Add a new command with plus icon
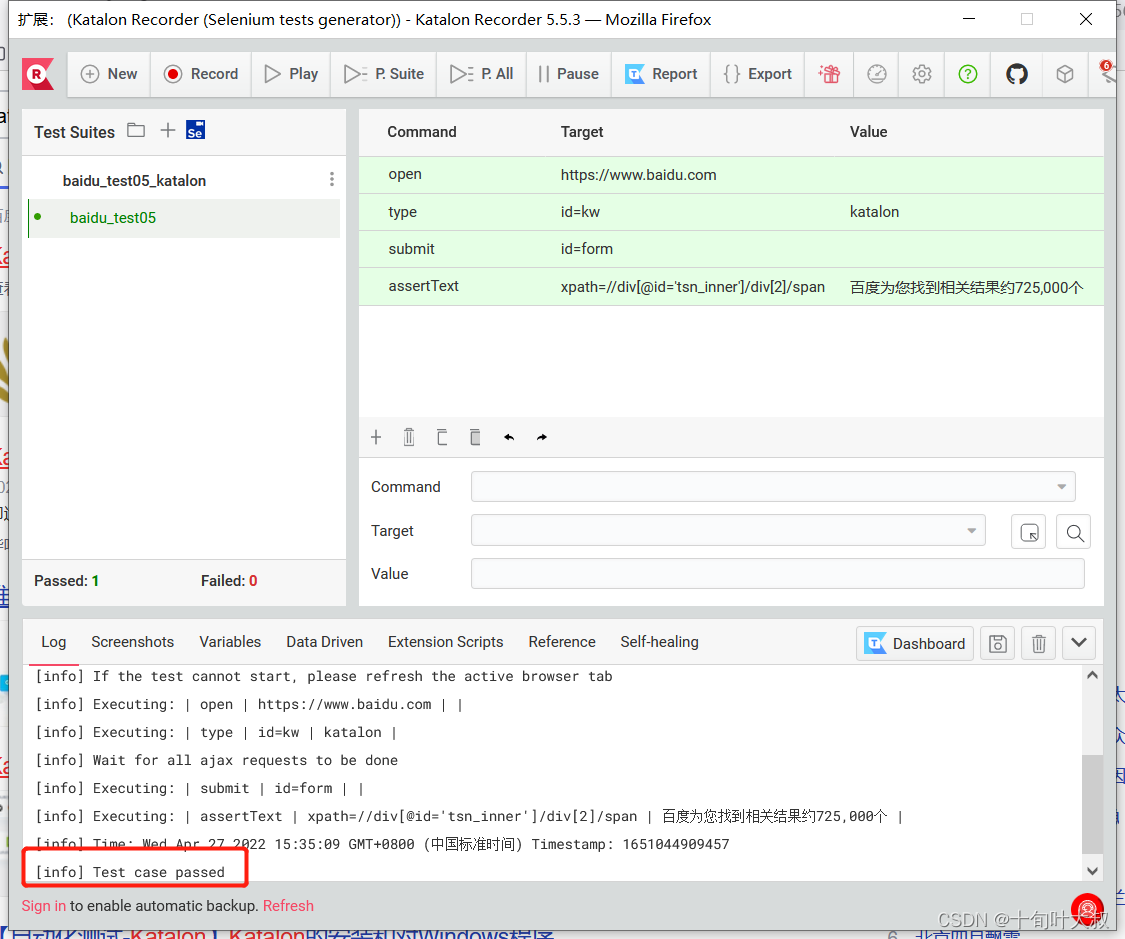This screenshot has height=939, width=1125. (x=376, y=437)
